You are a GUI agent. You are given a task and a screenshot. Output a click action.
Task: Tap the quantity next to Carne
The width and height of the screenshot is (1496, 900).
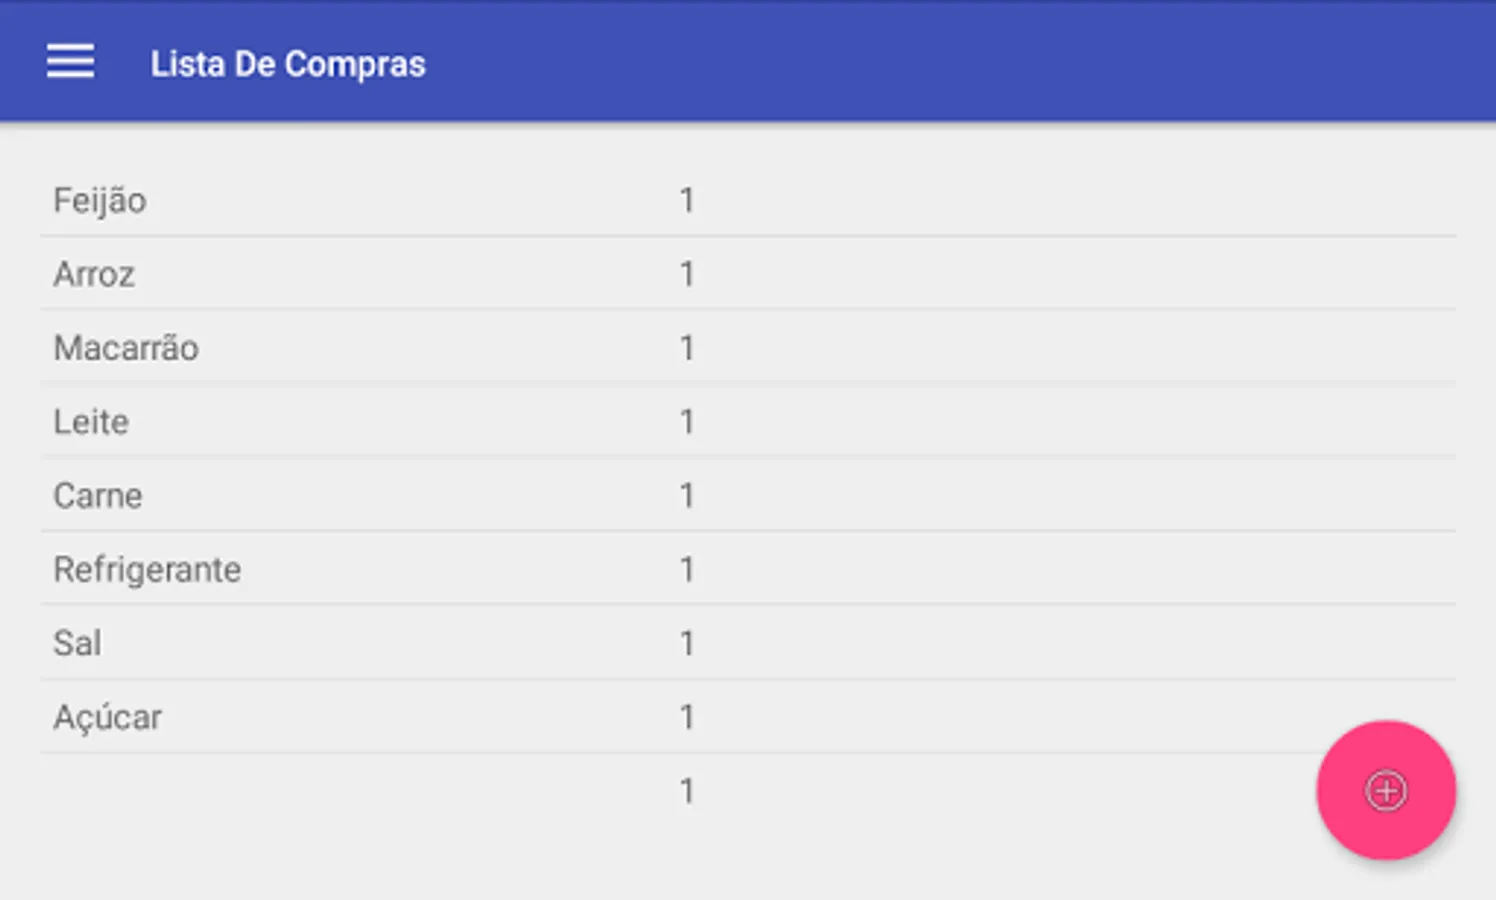point(687,496)
